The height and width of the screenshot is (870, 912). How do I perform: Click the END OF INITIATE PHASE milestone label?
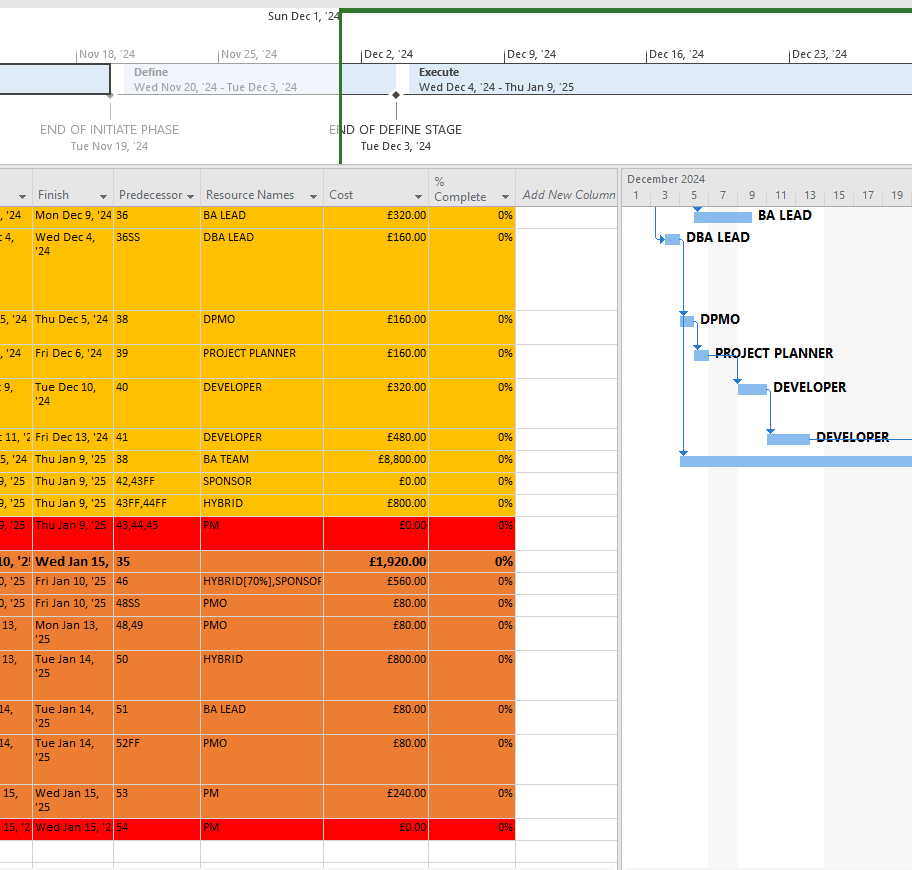point(109,129)
